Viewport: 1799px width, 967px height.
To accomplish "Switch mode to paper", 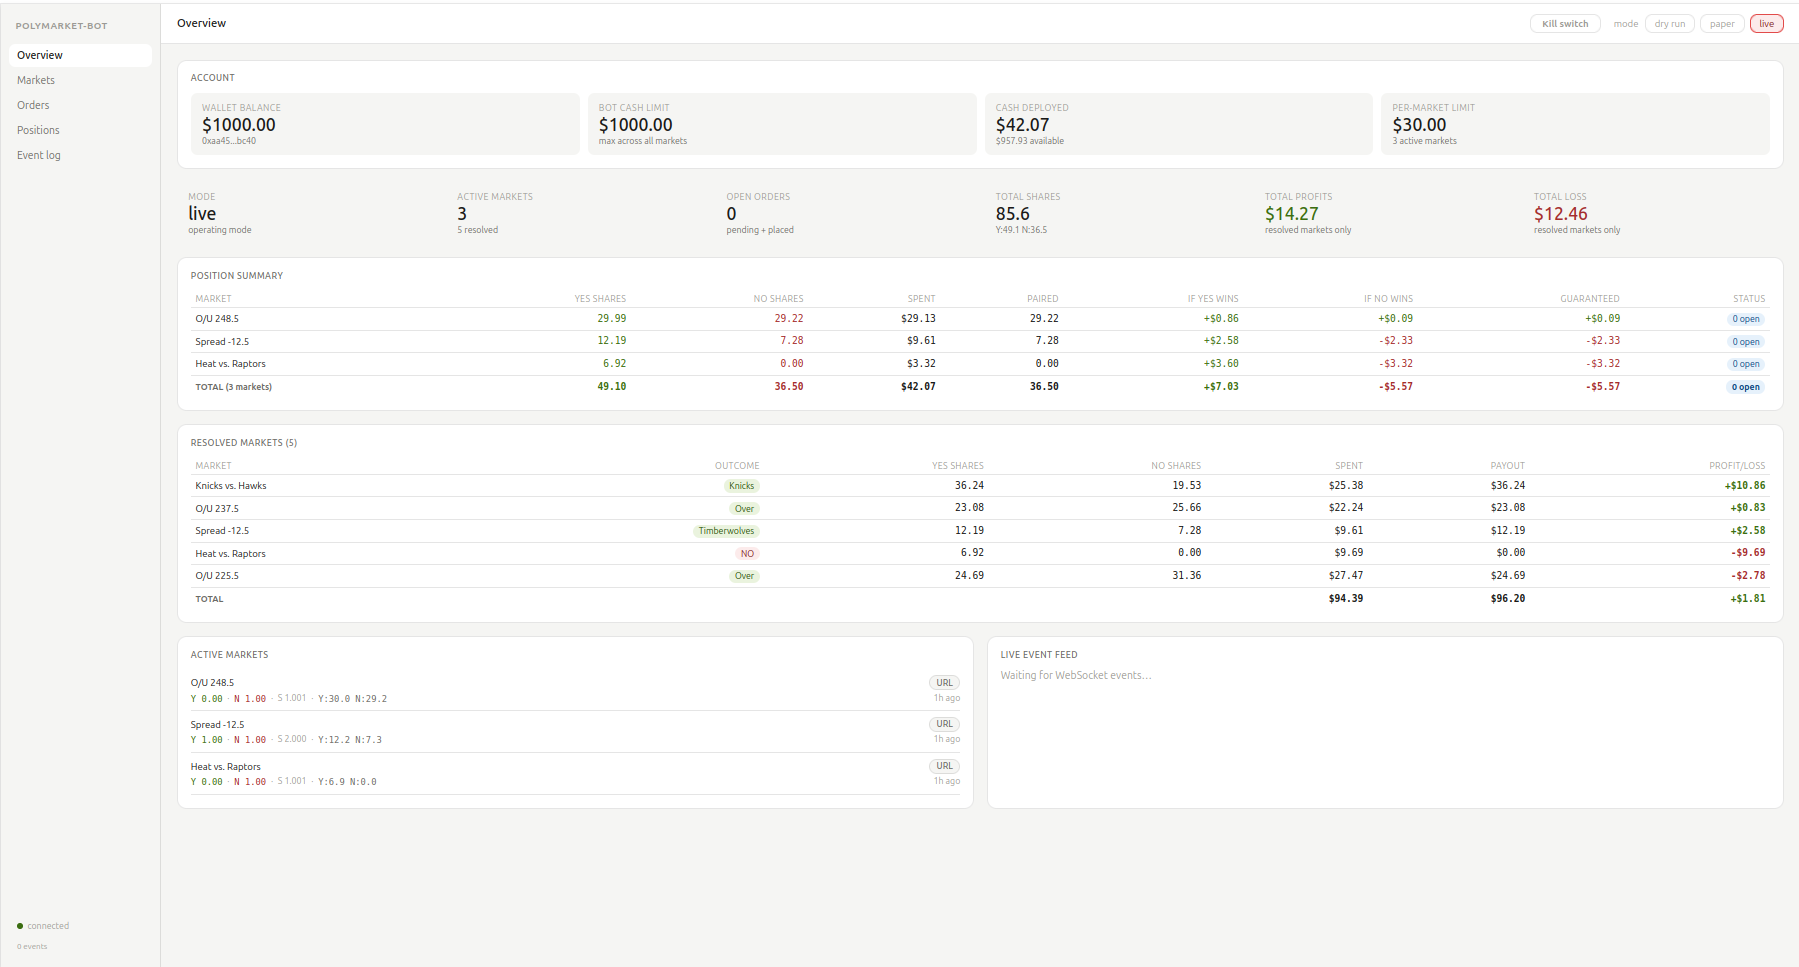I will click(x=1722, y=24).
